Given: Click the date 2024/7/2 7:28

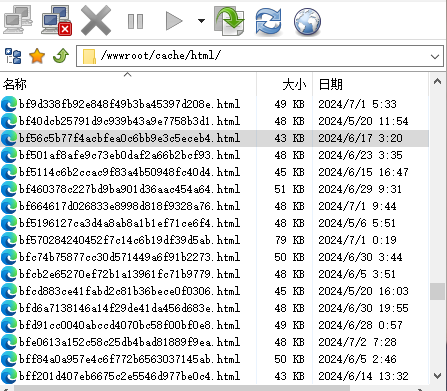Looking at the screenshot, I should coord(357,342).
